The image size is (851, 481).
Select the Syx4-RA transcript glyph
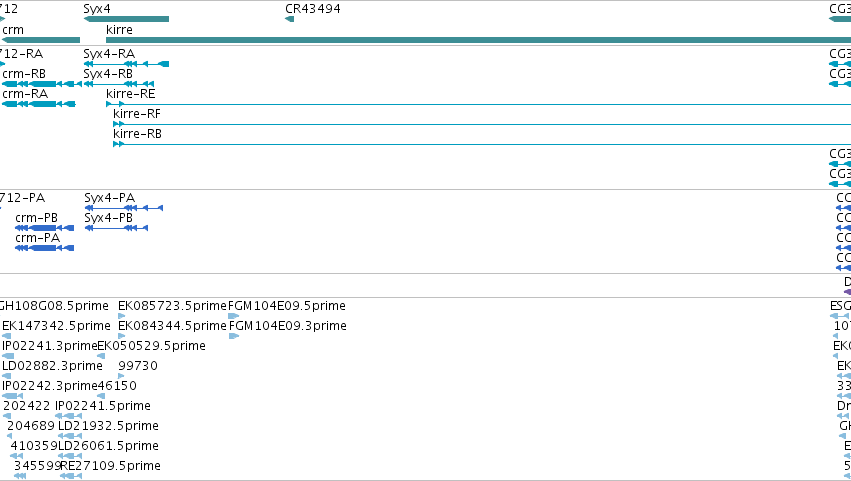[126, 64]
